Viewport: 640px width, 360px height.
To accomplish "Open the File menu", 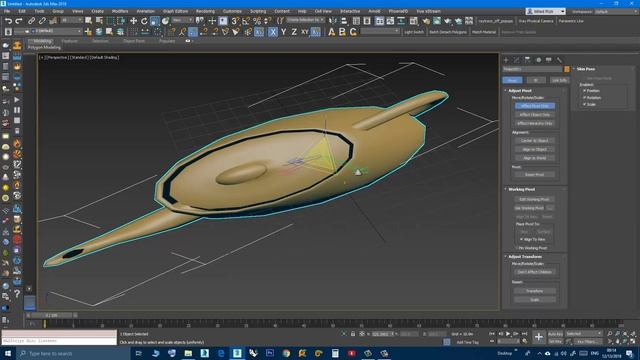I will coord(7,11).
